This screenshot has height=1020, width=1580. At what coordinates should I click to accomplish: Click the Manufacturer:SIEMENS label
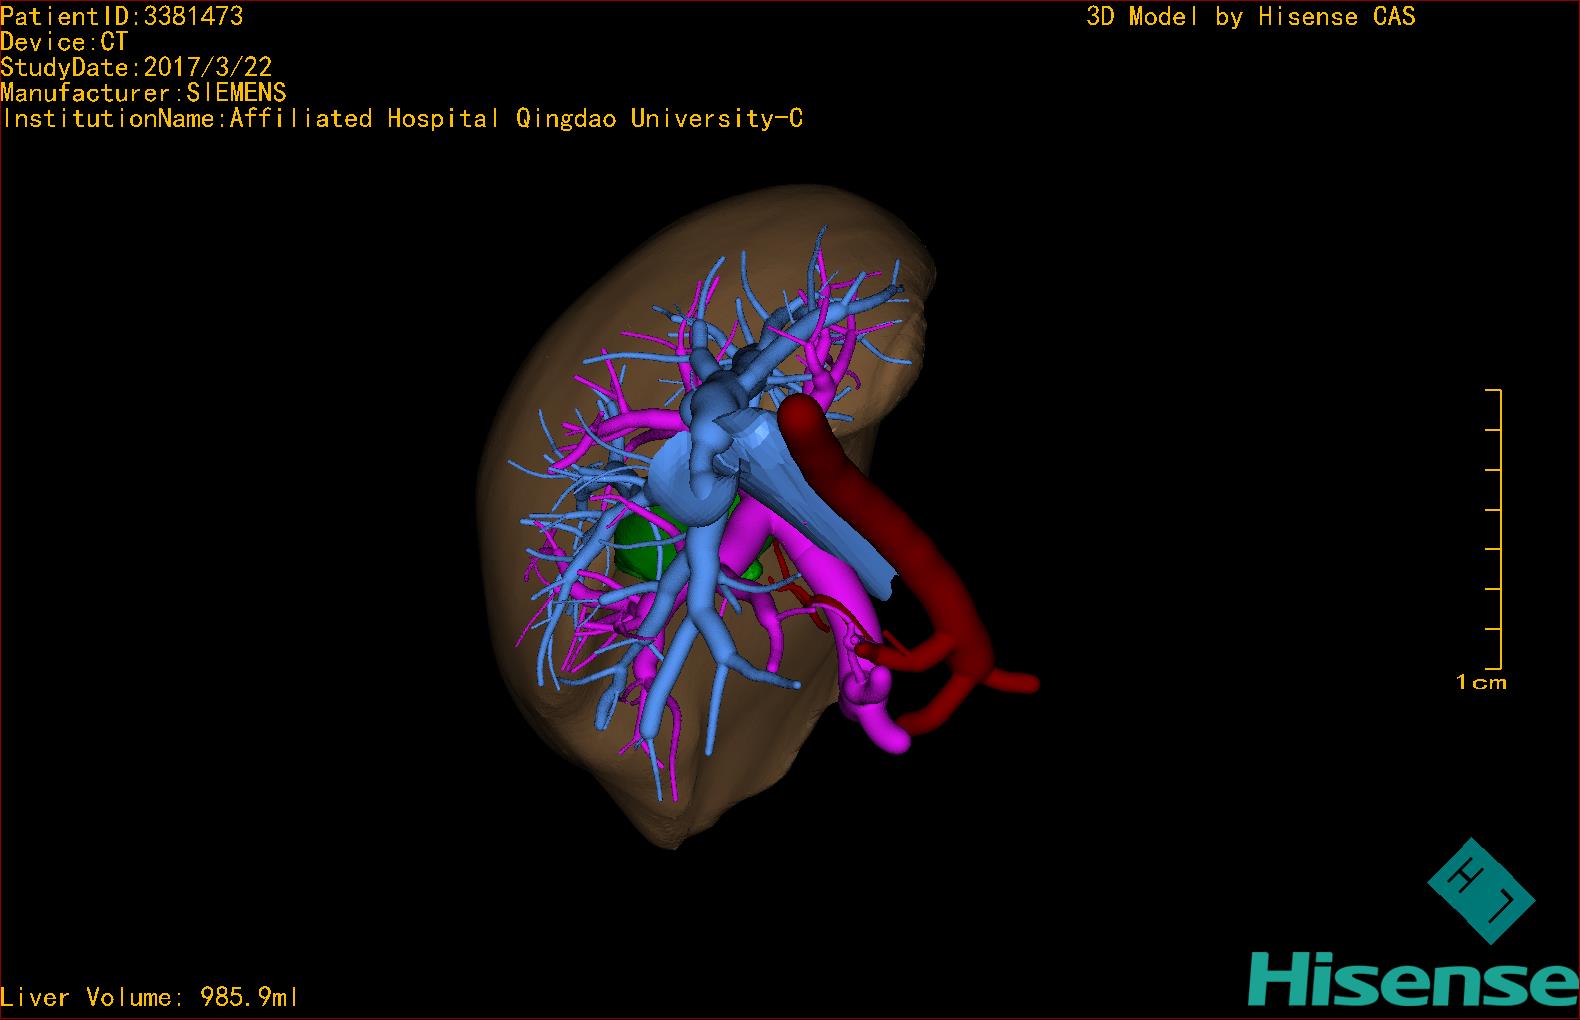[143, 93]
